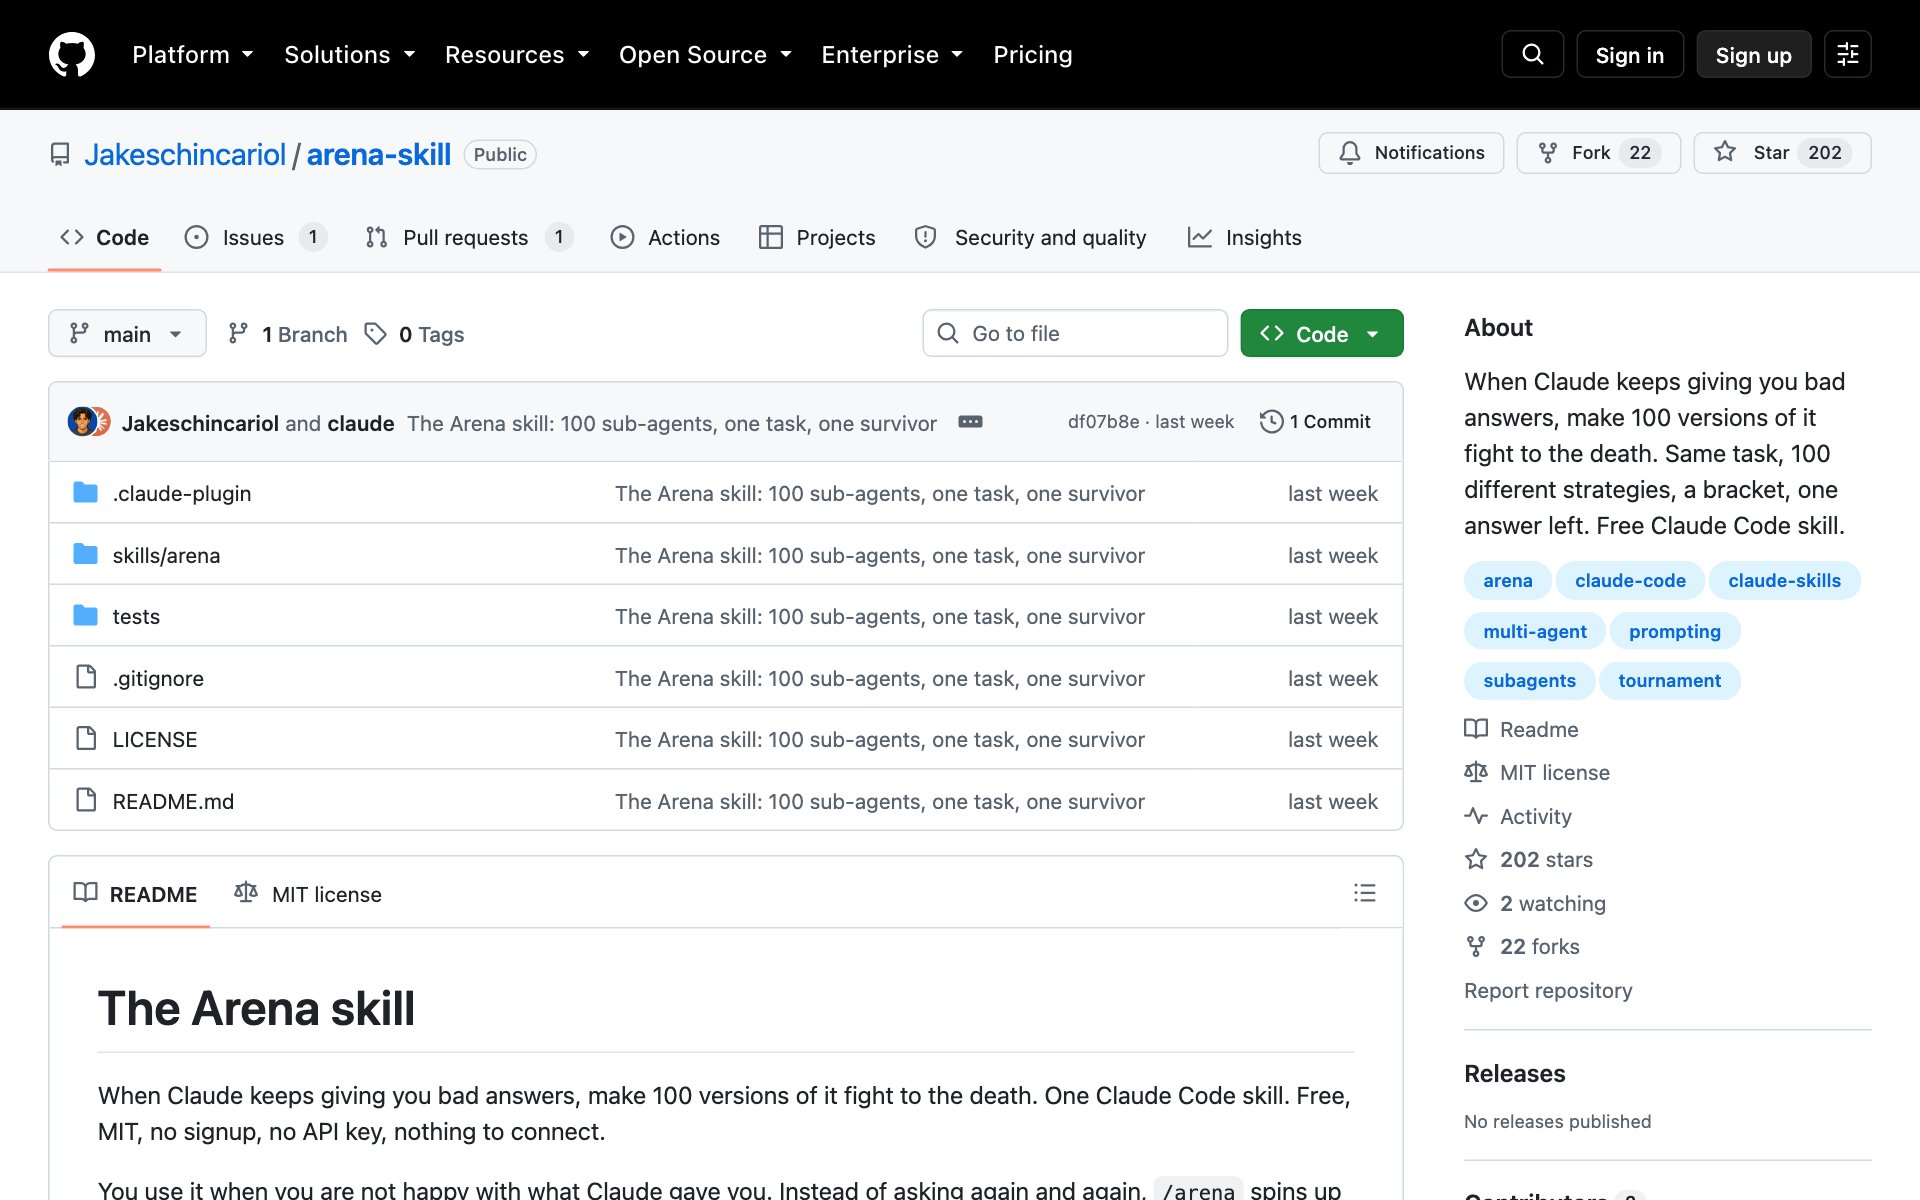1920x1200 pixels.
Task: Expand the Resources dropdown
Action: pyautogui.click(x=517, y=55)
